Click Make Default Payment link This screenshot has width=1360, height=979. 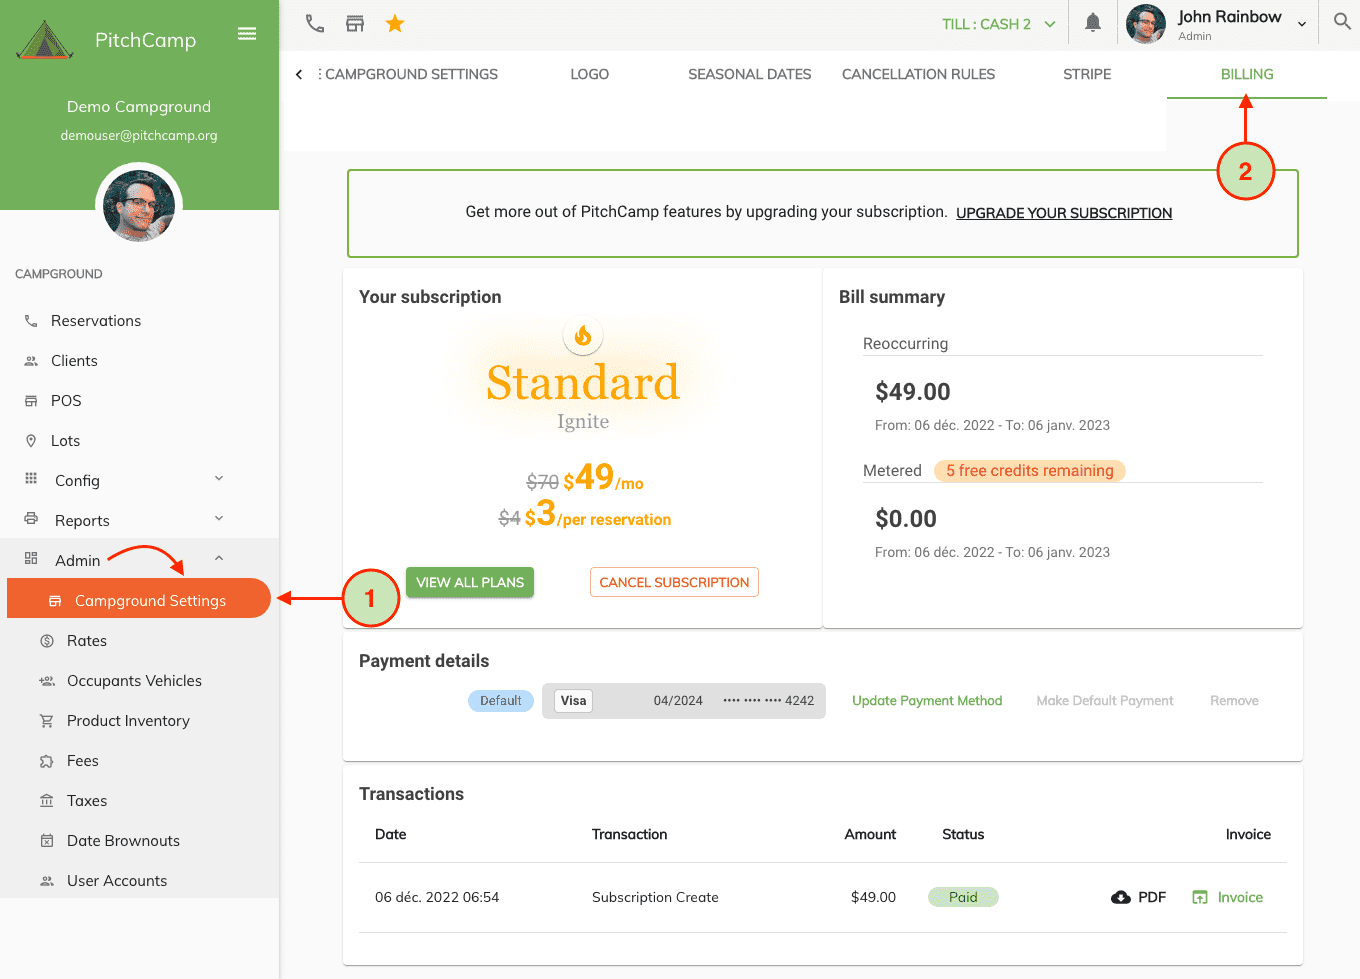pos(1105,701)
